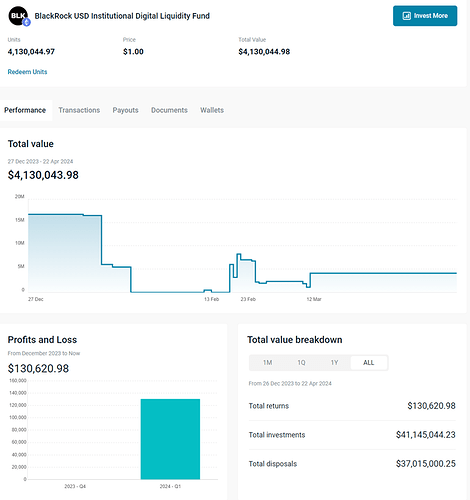Select the 1Y range option
Screen dimensions: 470x500
(334, 363)
